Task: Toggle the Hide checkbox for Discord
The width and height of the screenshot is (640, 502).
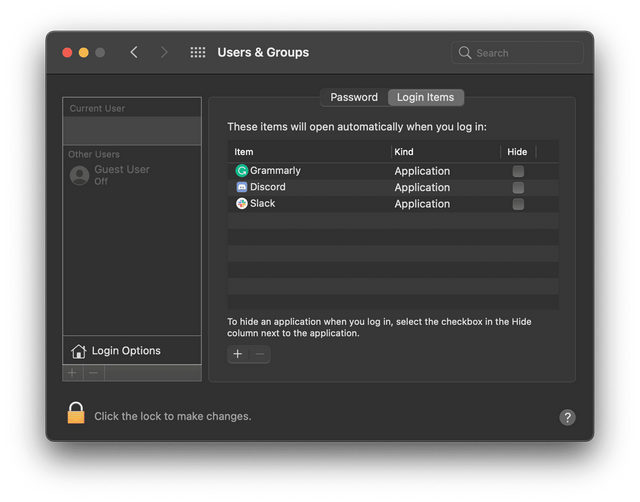Action: click(518, 187)
